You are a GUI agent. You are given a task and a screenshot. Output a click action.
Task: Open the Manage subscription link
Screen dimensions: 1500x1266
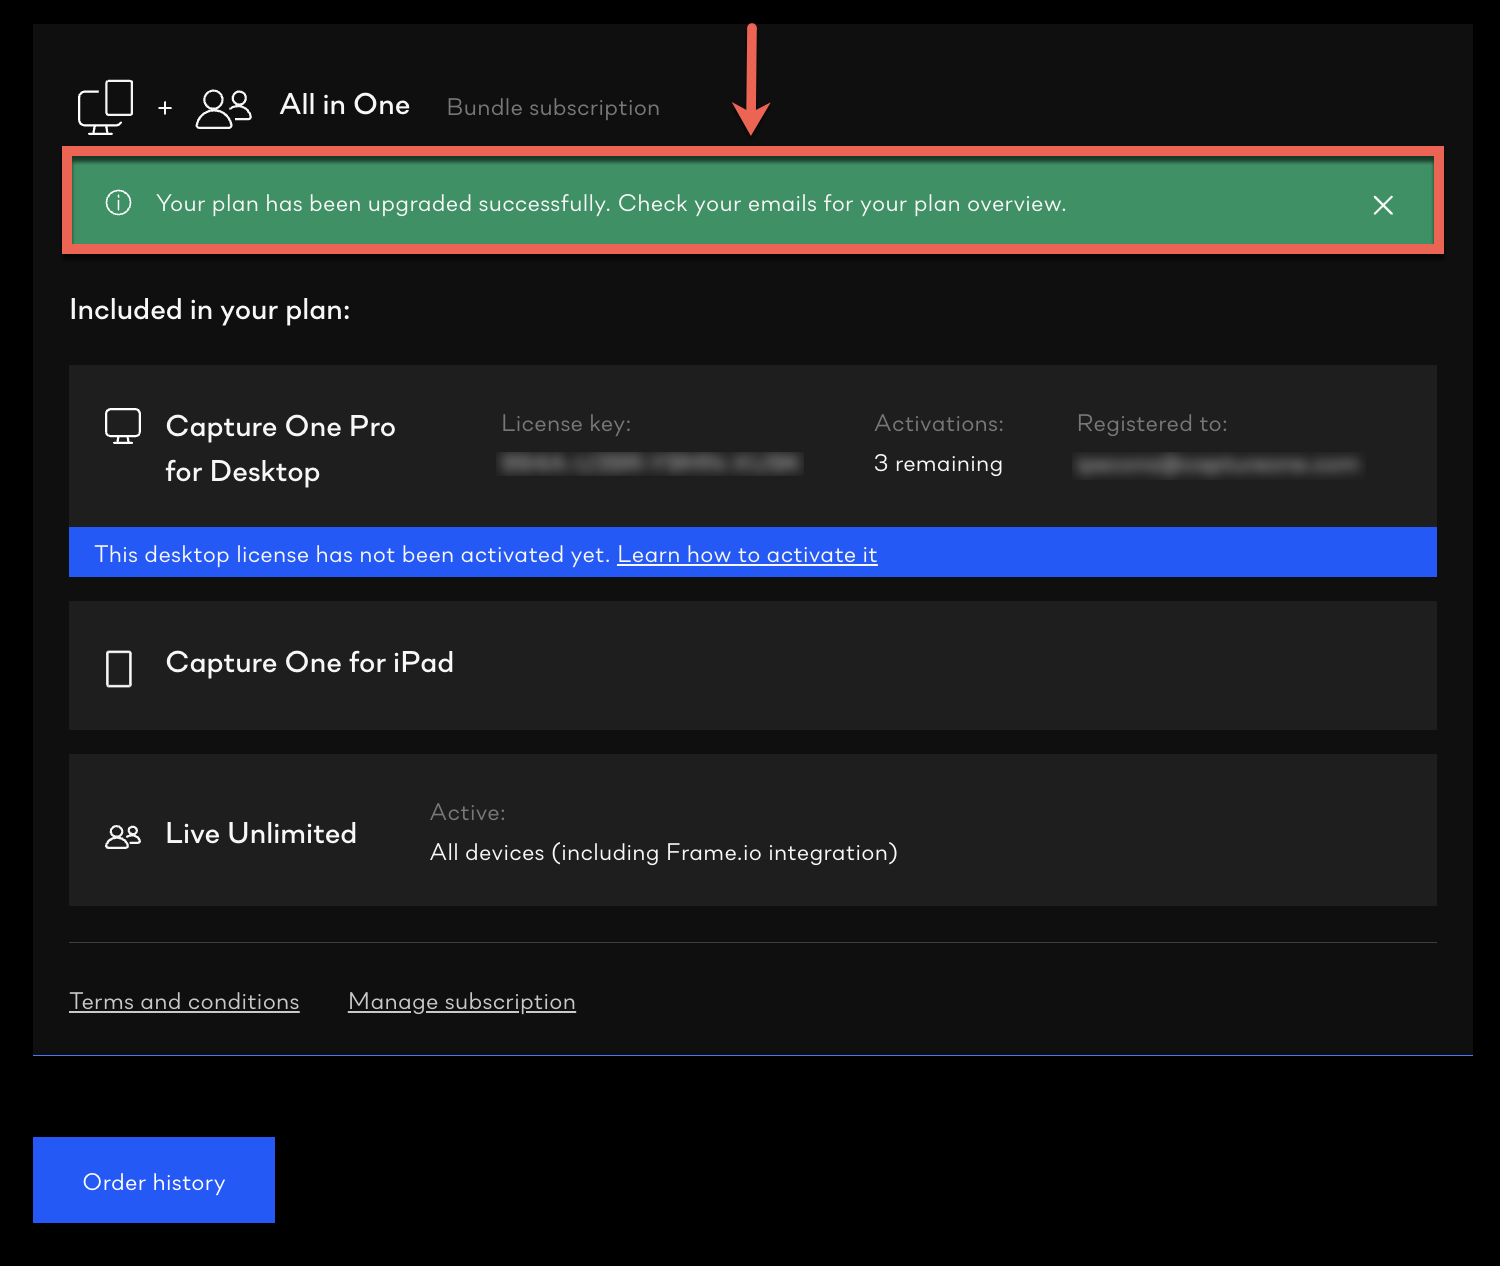tap(462, 1001)
